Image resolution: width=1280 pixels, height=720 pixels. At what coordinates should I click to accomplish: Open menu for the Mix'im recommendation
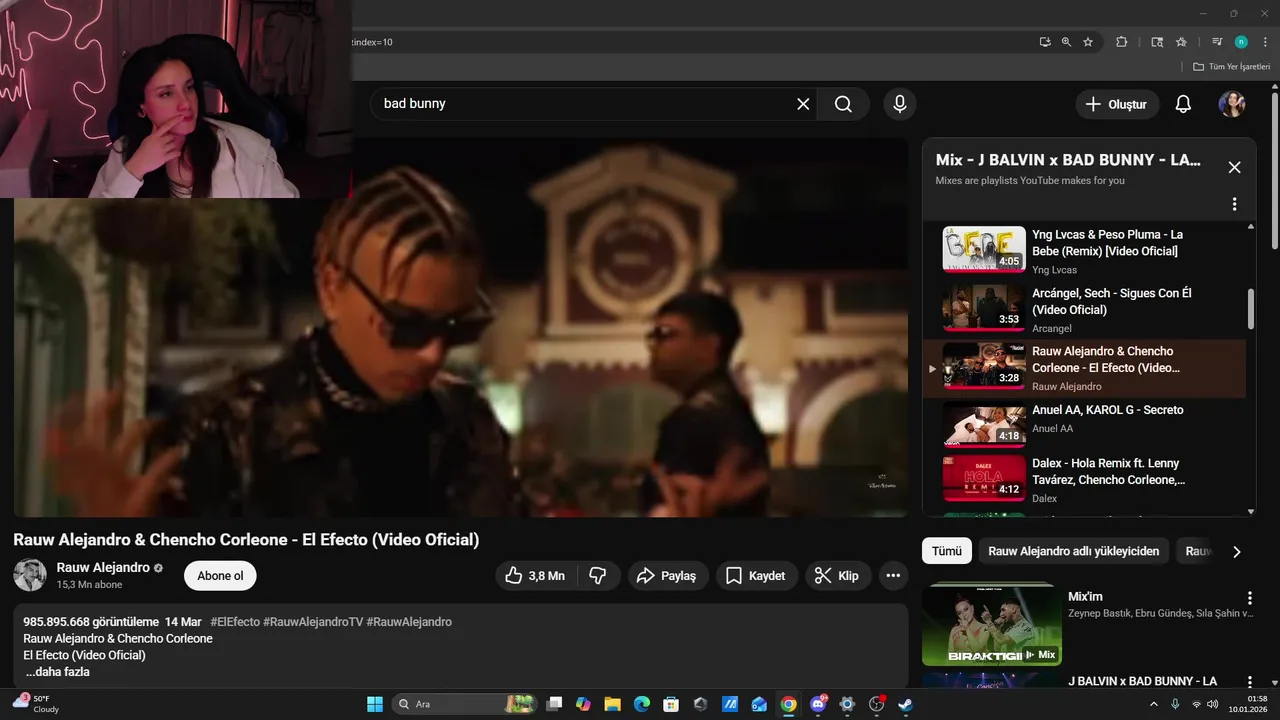coord(1248,598)
